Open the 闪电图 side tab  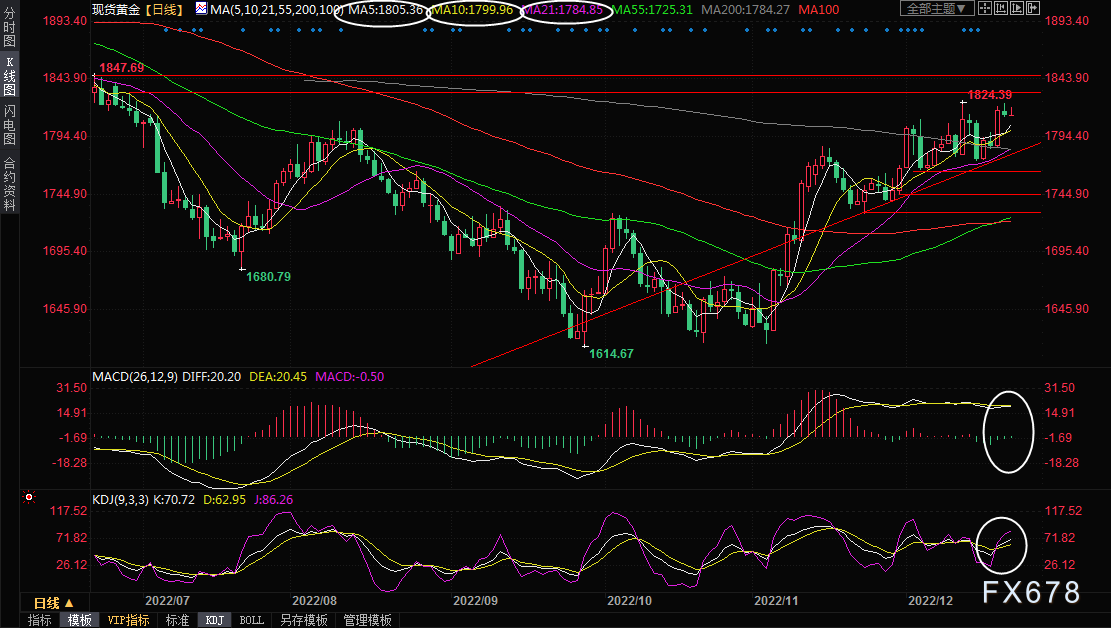[9, 124]
